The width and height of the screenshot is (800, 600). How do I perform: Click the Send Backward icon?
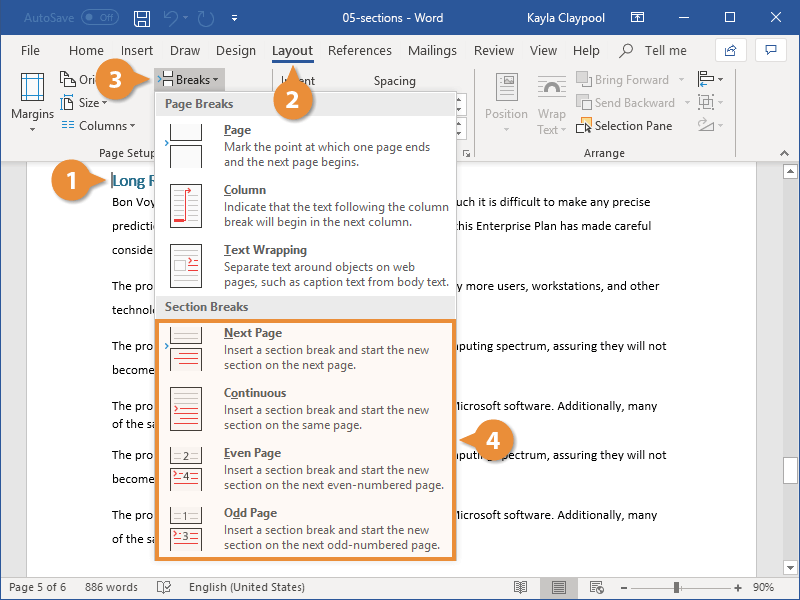click(586, 102)
